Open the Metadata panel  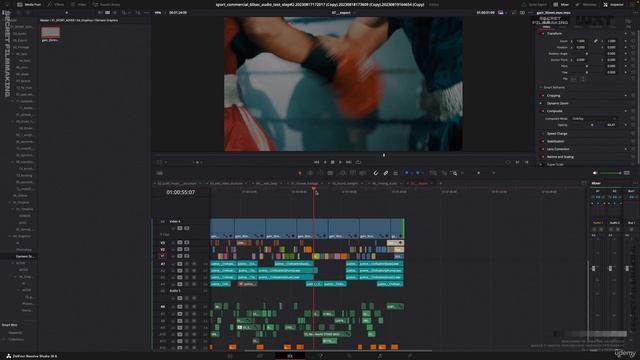pyautogui.click(x=586, y=4)
